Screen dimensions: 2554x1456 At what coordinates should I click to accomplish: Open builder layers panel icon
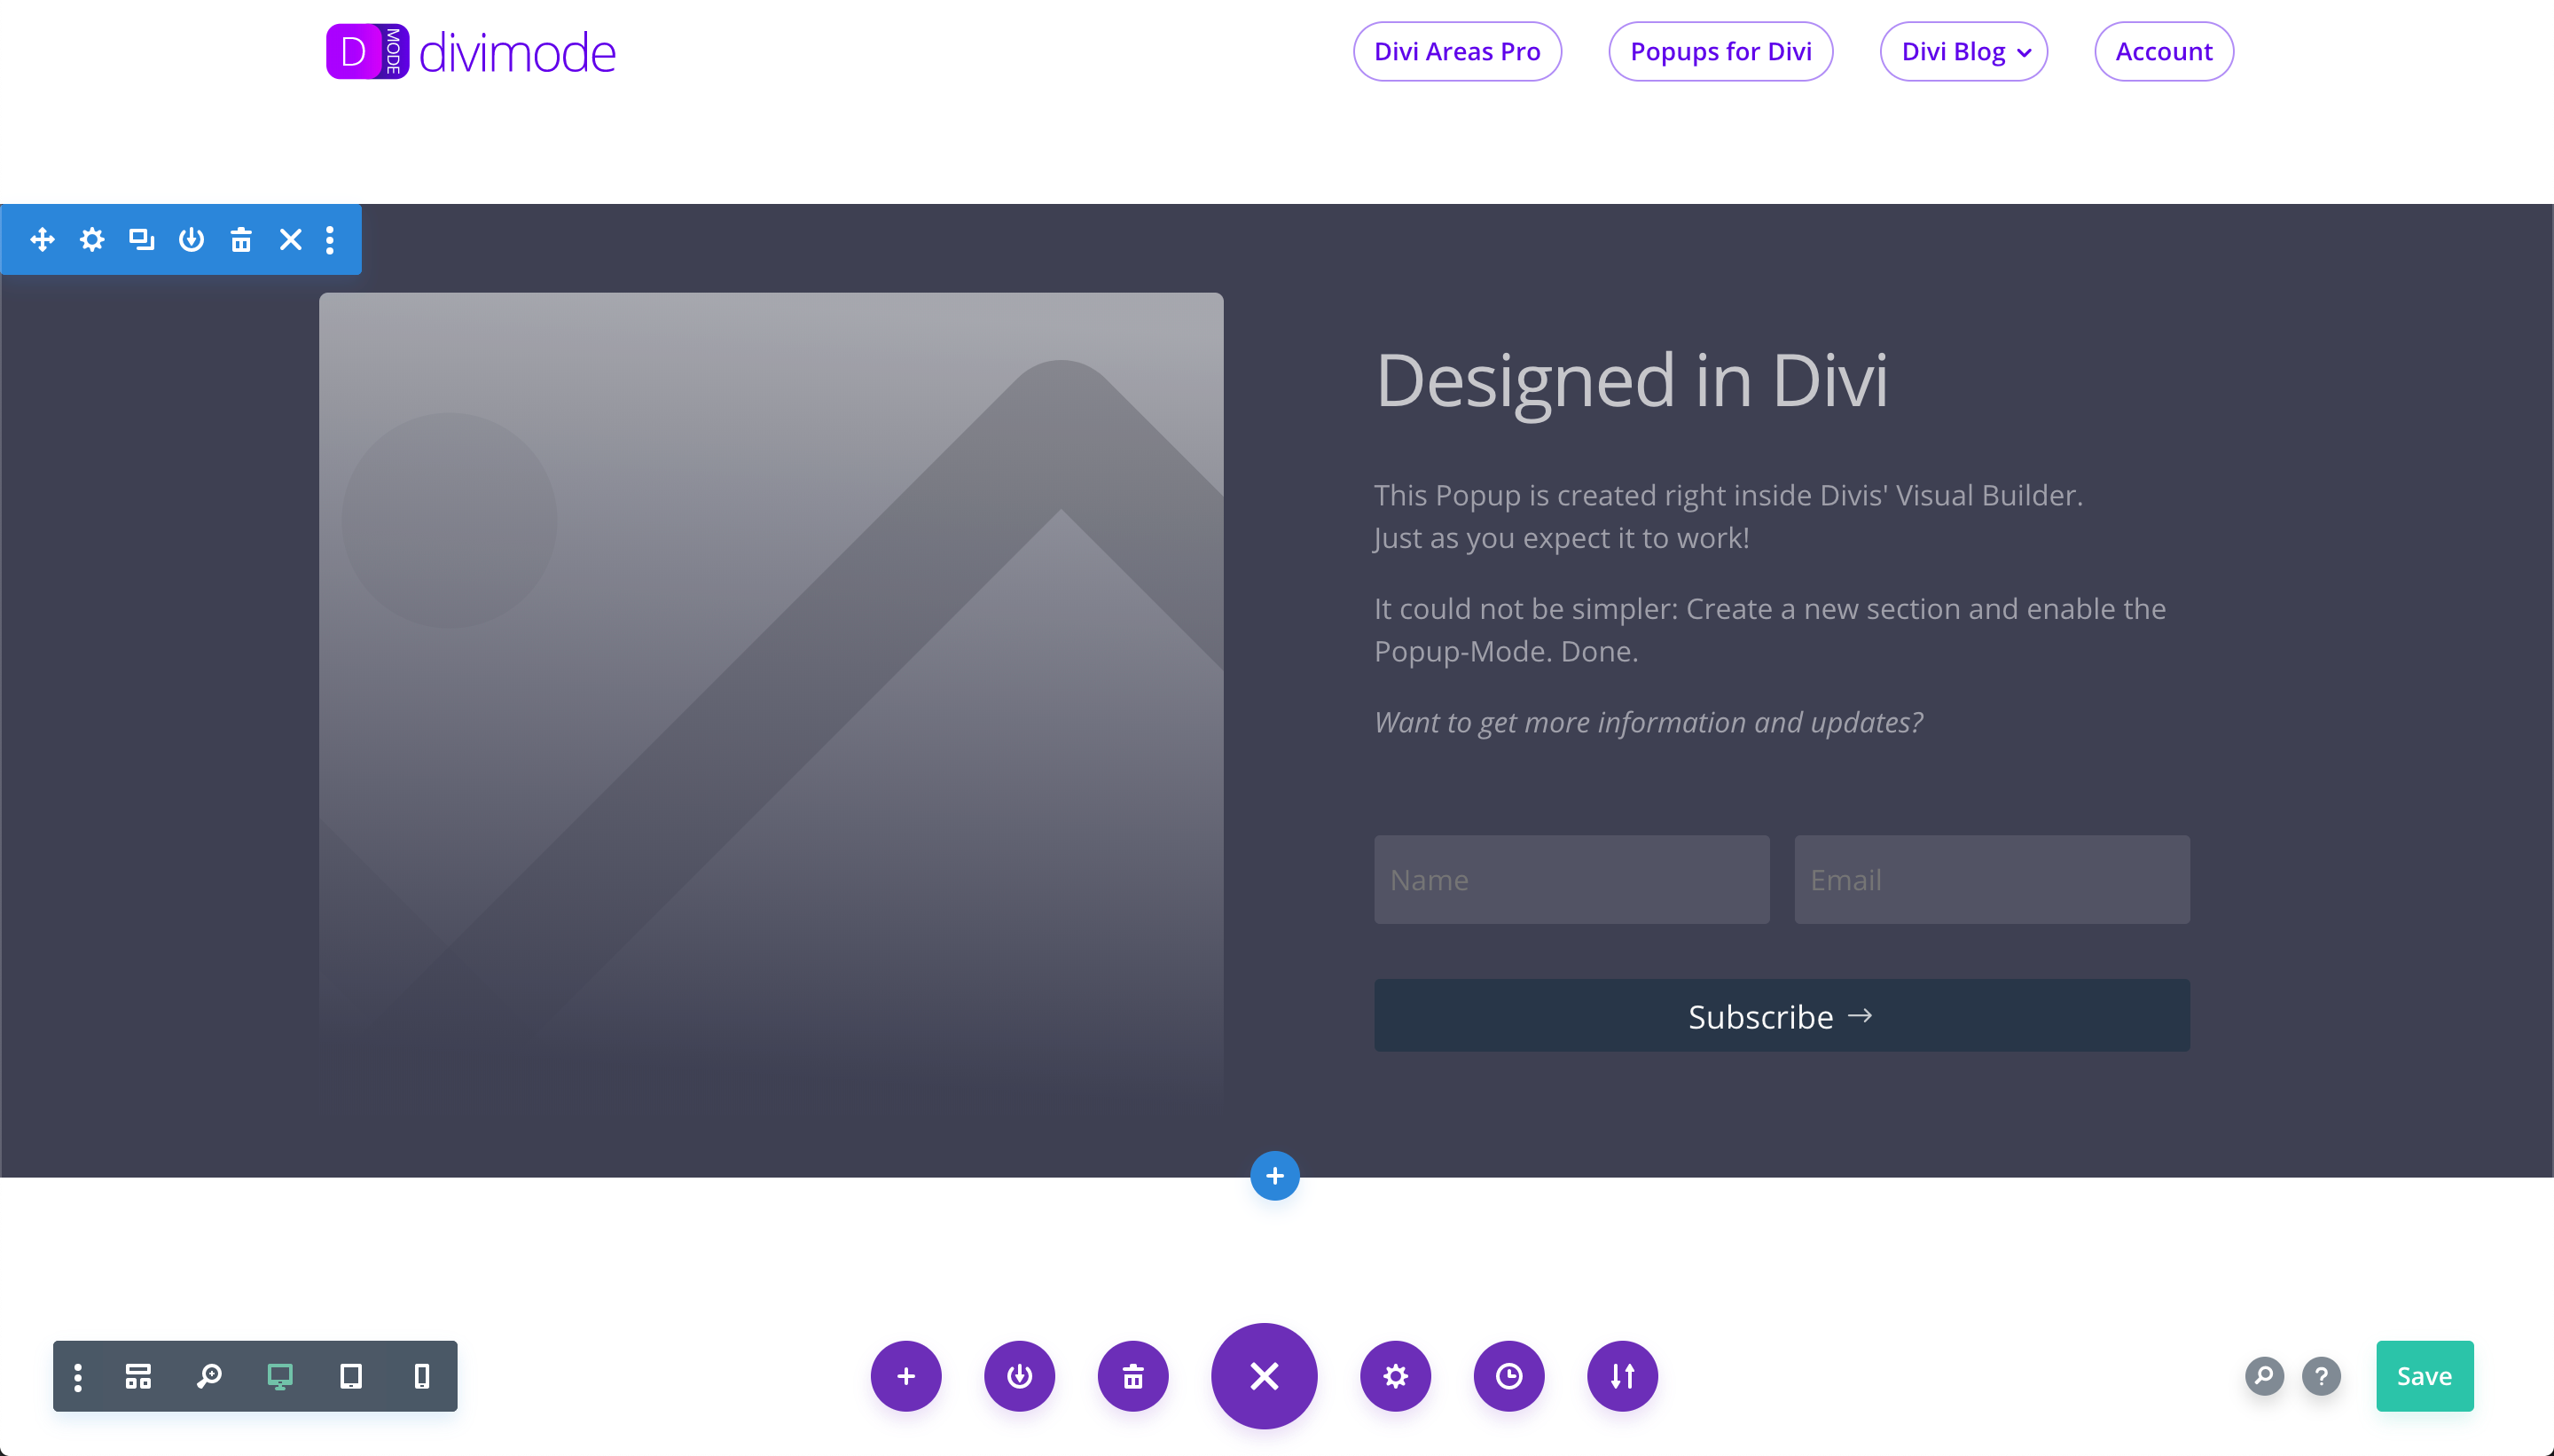coord(138,1375)
